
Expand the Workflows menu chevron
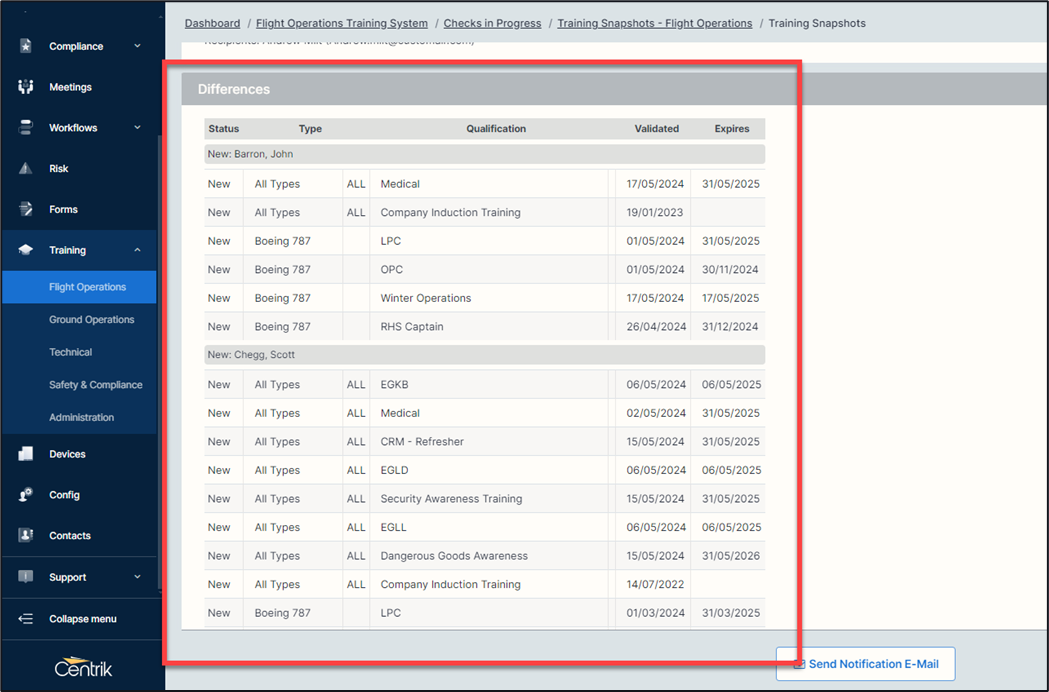[x=137, y=128]
